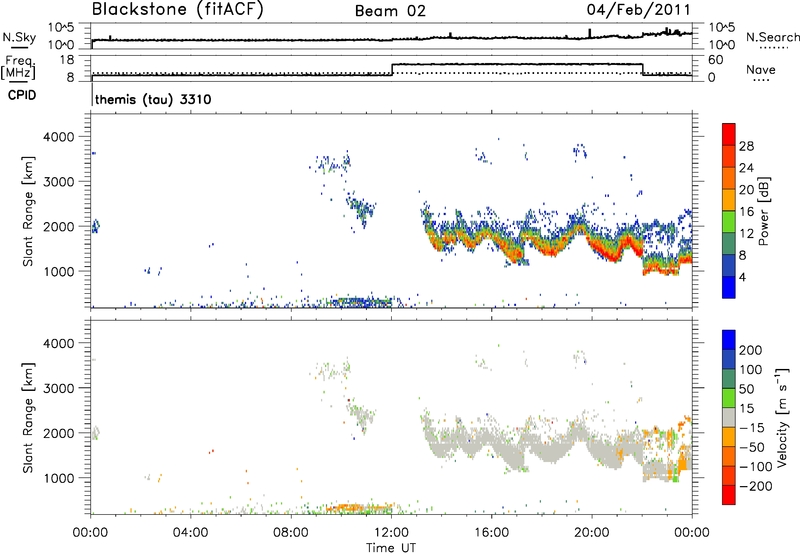Image resolution: width=800 pixels, height=554 pixels.
Task: Click the power panel 'Slant Range [km]' label
Action: (28, 211)
